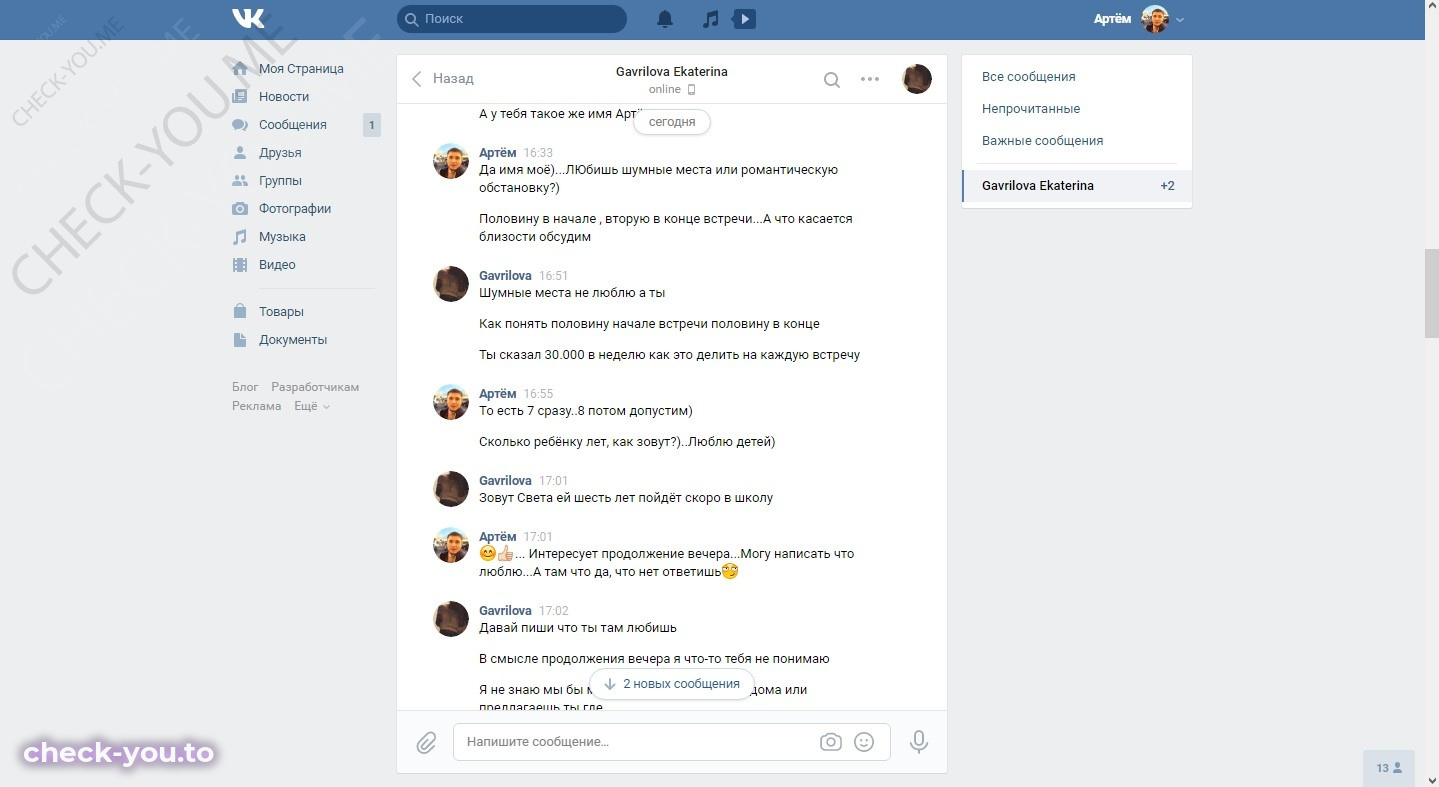Viewport: 1439px width, 787px height.
Task: Open emoji picker smiley icon
Action: (864, 742)
